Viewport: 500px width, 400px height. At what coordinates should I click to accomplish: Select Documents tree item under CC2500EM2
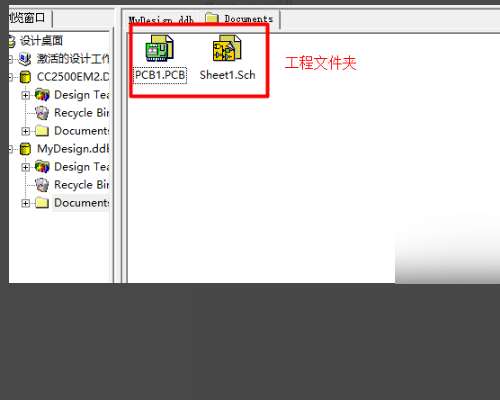pyautogui.click(x=81, y=131)
